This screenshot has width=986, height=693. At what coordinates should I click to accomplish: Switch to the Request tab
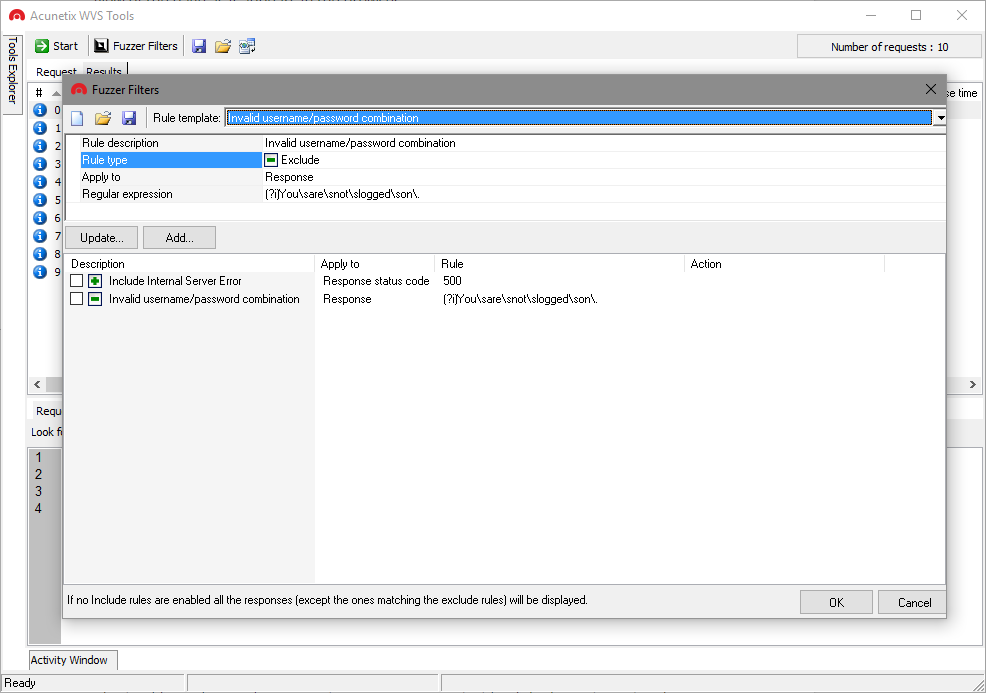click(56, 72)
